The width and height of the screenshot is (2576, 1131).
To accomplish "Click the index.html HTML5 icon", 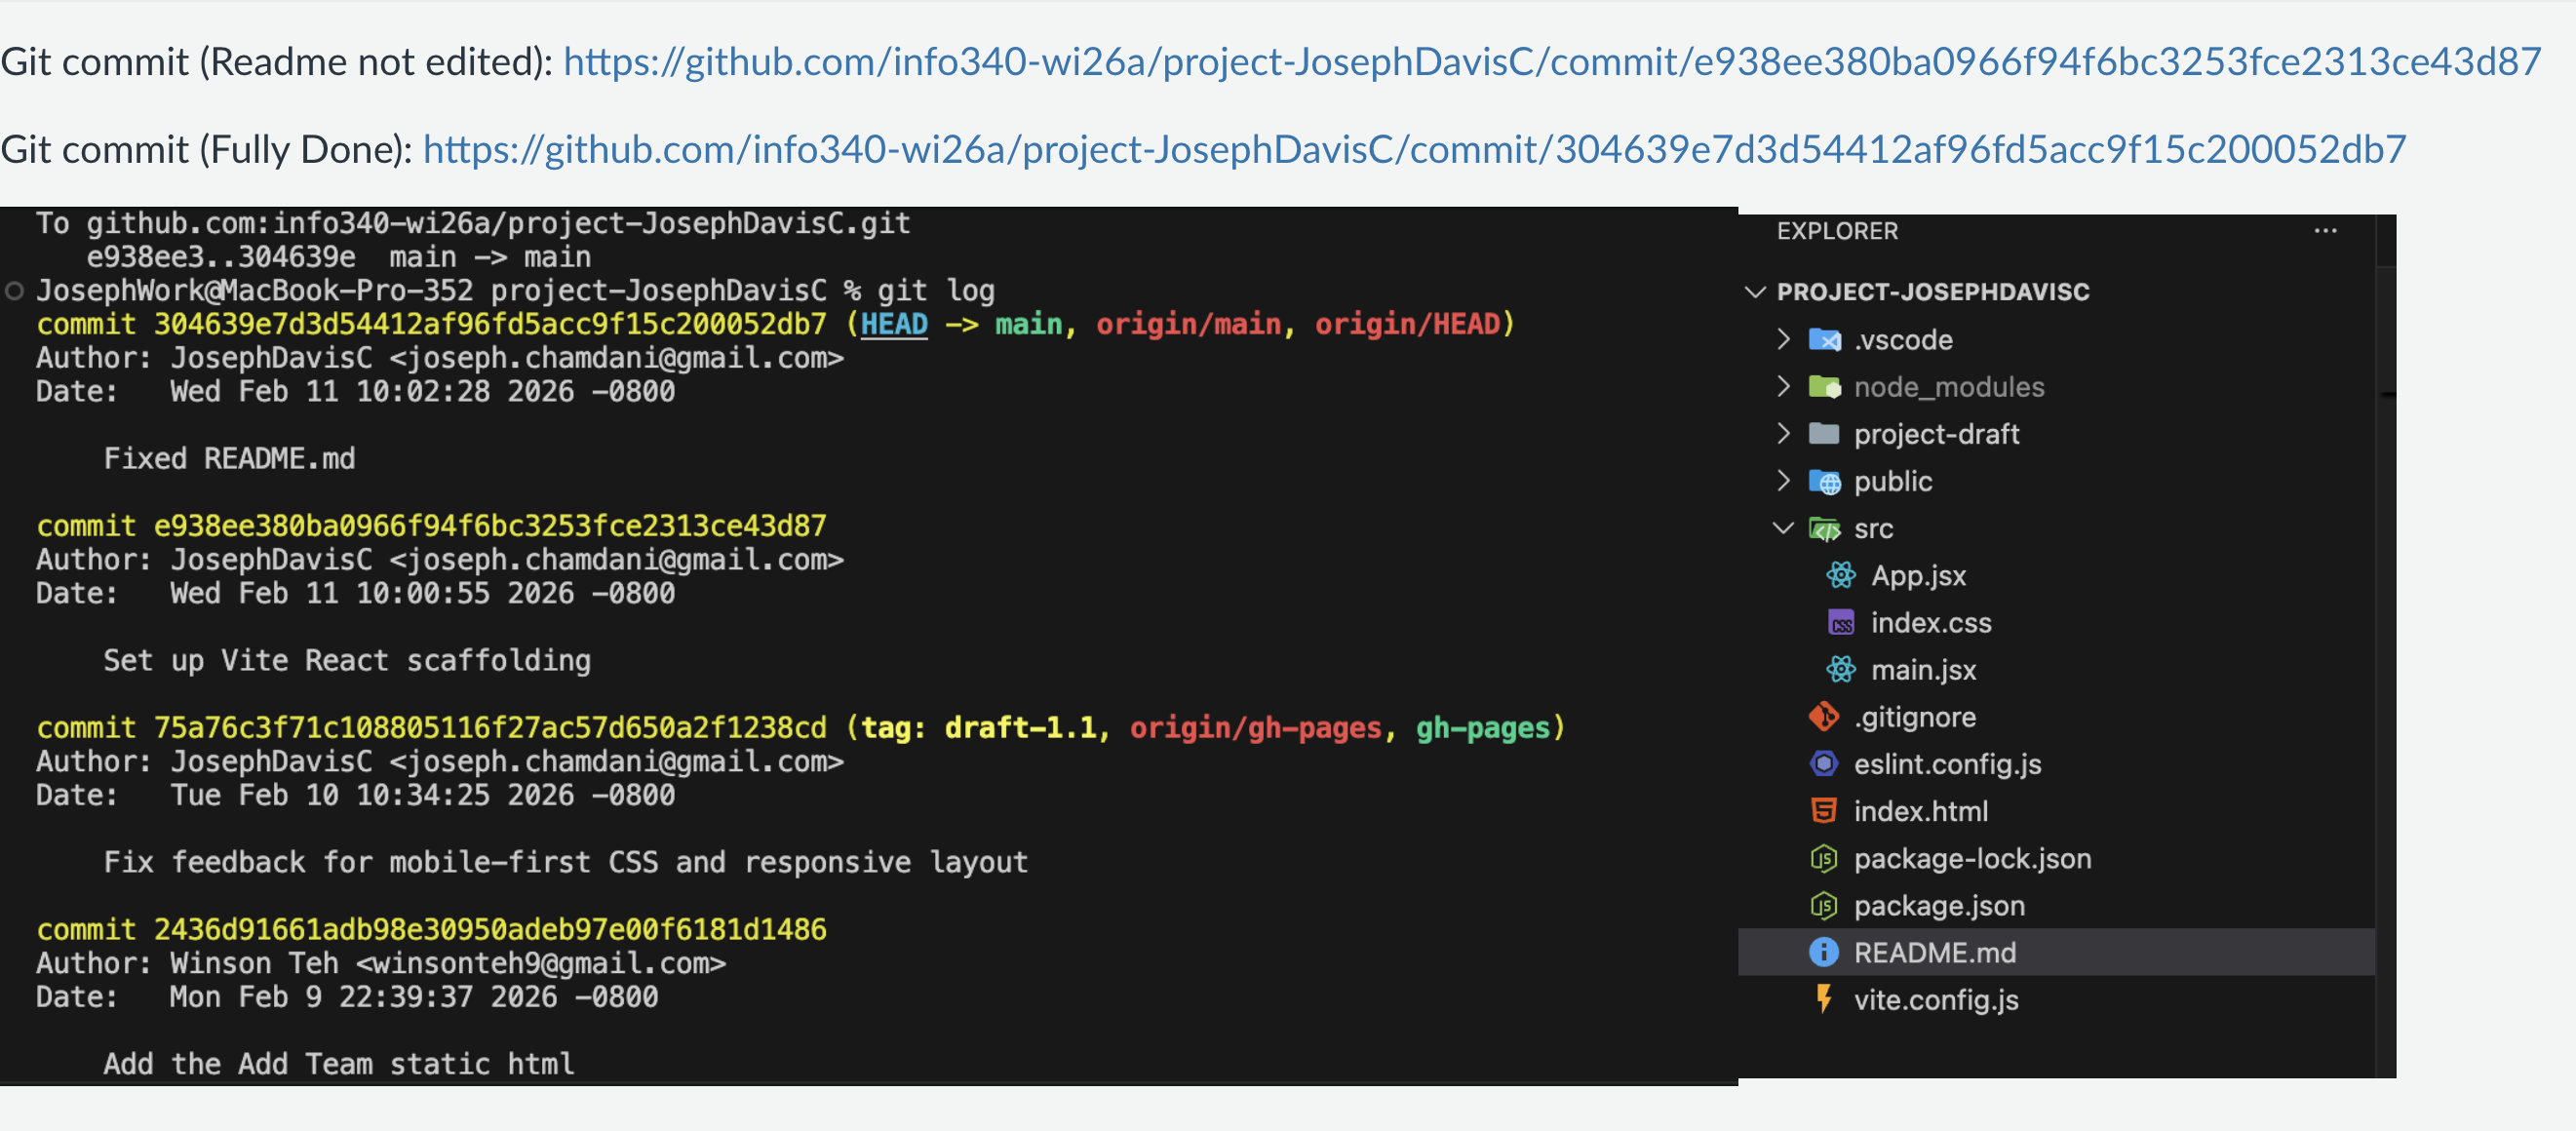I will (1825, 810).
